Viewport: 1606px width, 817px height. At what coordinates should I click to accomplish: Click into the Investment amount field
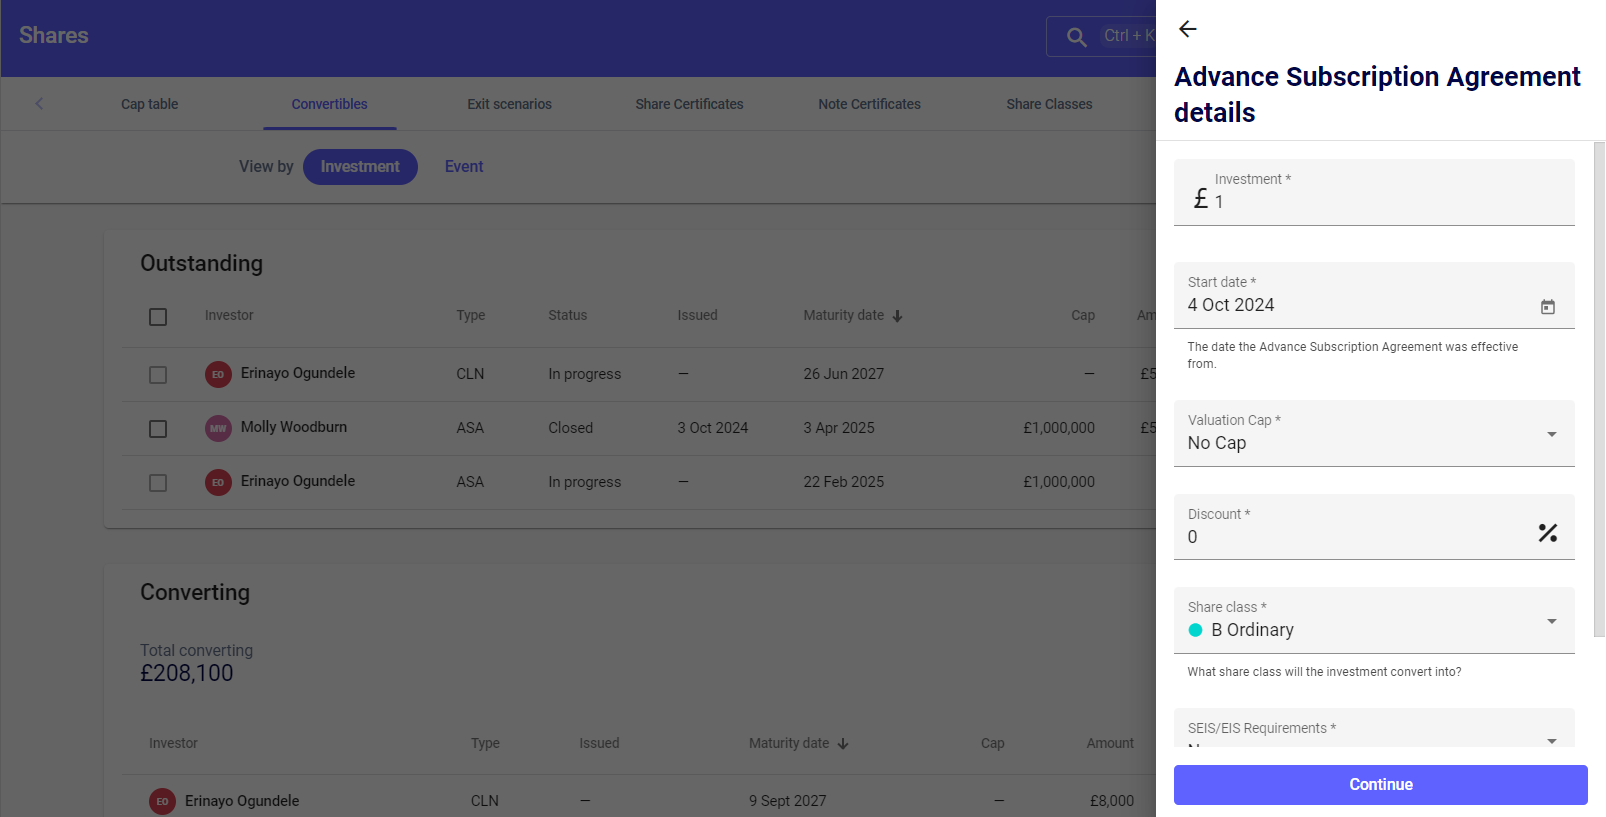(x=1380, y=201)
